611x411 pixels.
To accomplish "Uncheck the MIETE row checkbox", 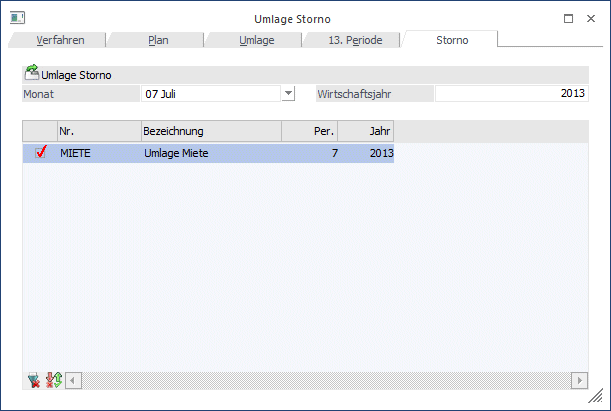I will coord(40,153).
